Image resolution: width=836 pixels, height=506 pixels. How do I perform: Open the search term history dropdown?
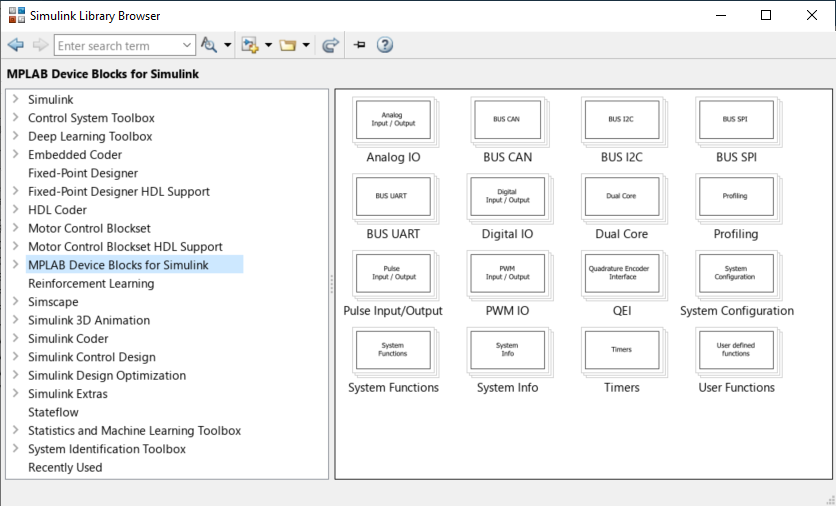(188, 45)
